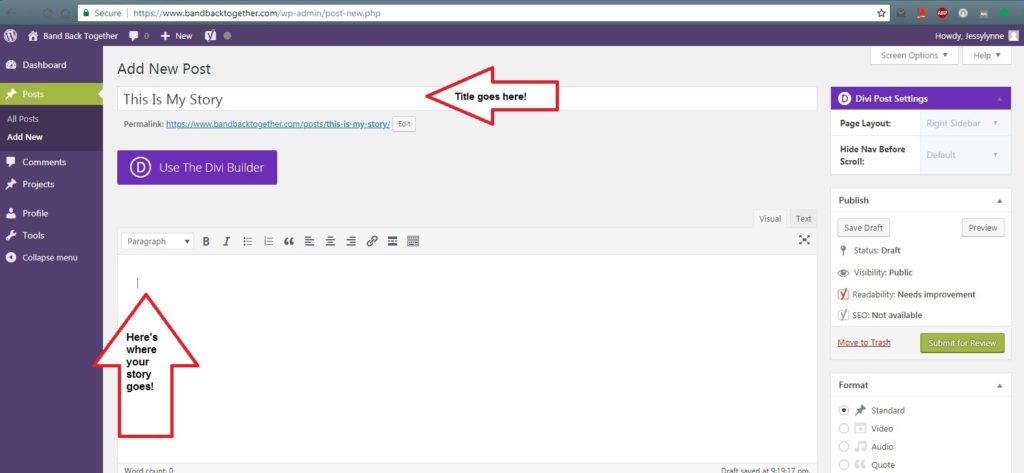The width and height of the screenshot is (1024, 473).
Task: Toggle the toolbar kitchen sink icon
Action: (x=413, y=241)
